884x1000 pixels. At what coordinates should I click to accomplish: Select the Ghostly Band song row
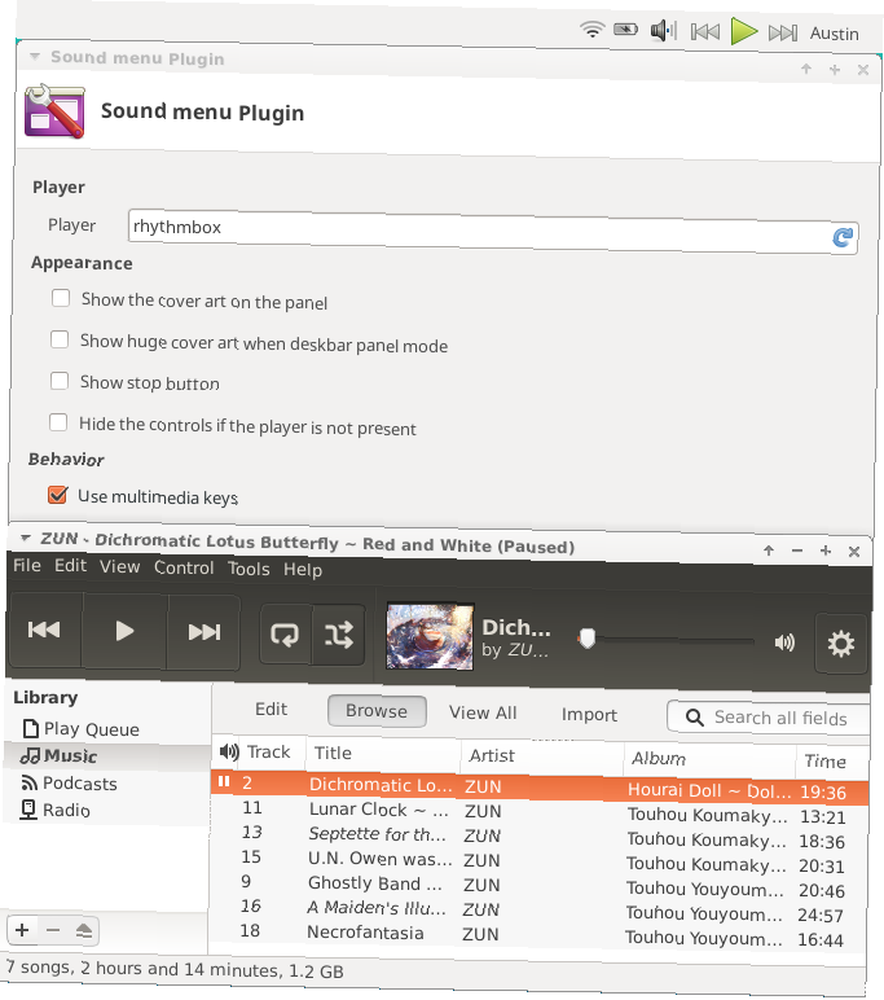click(538, 885)
